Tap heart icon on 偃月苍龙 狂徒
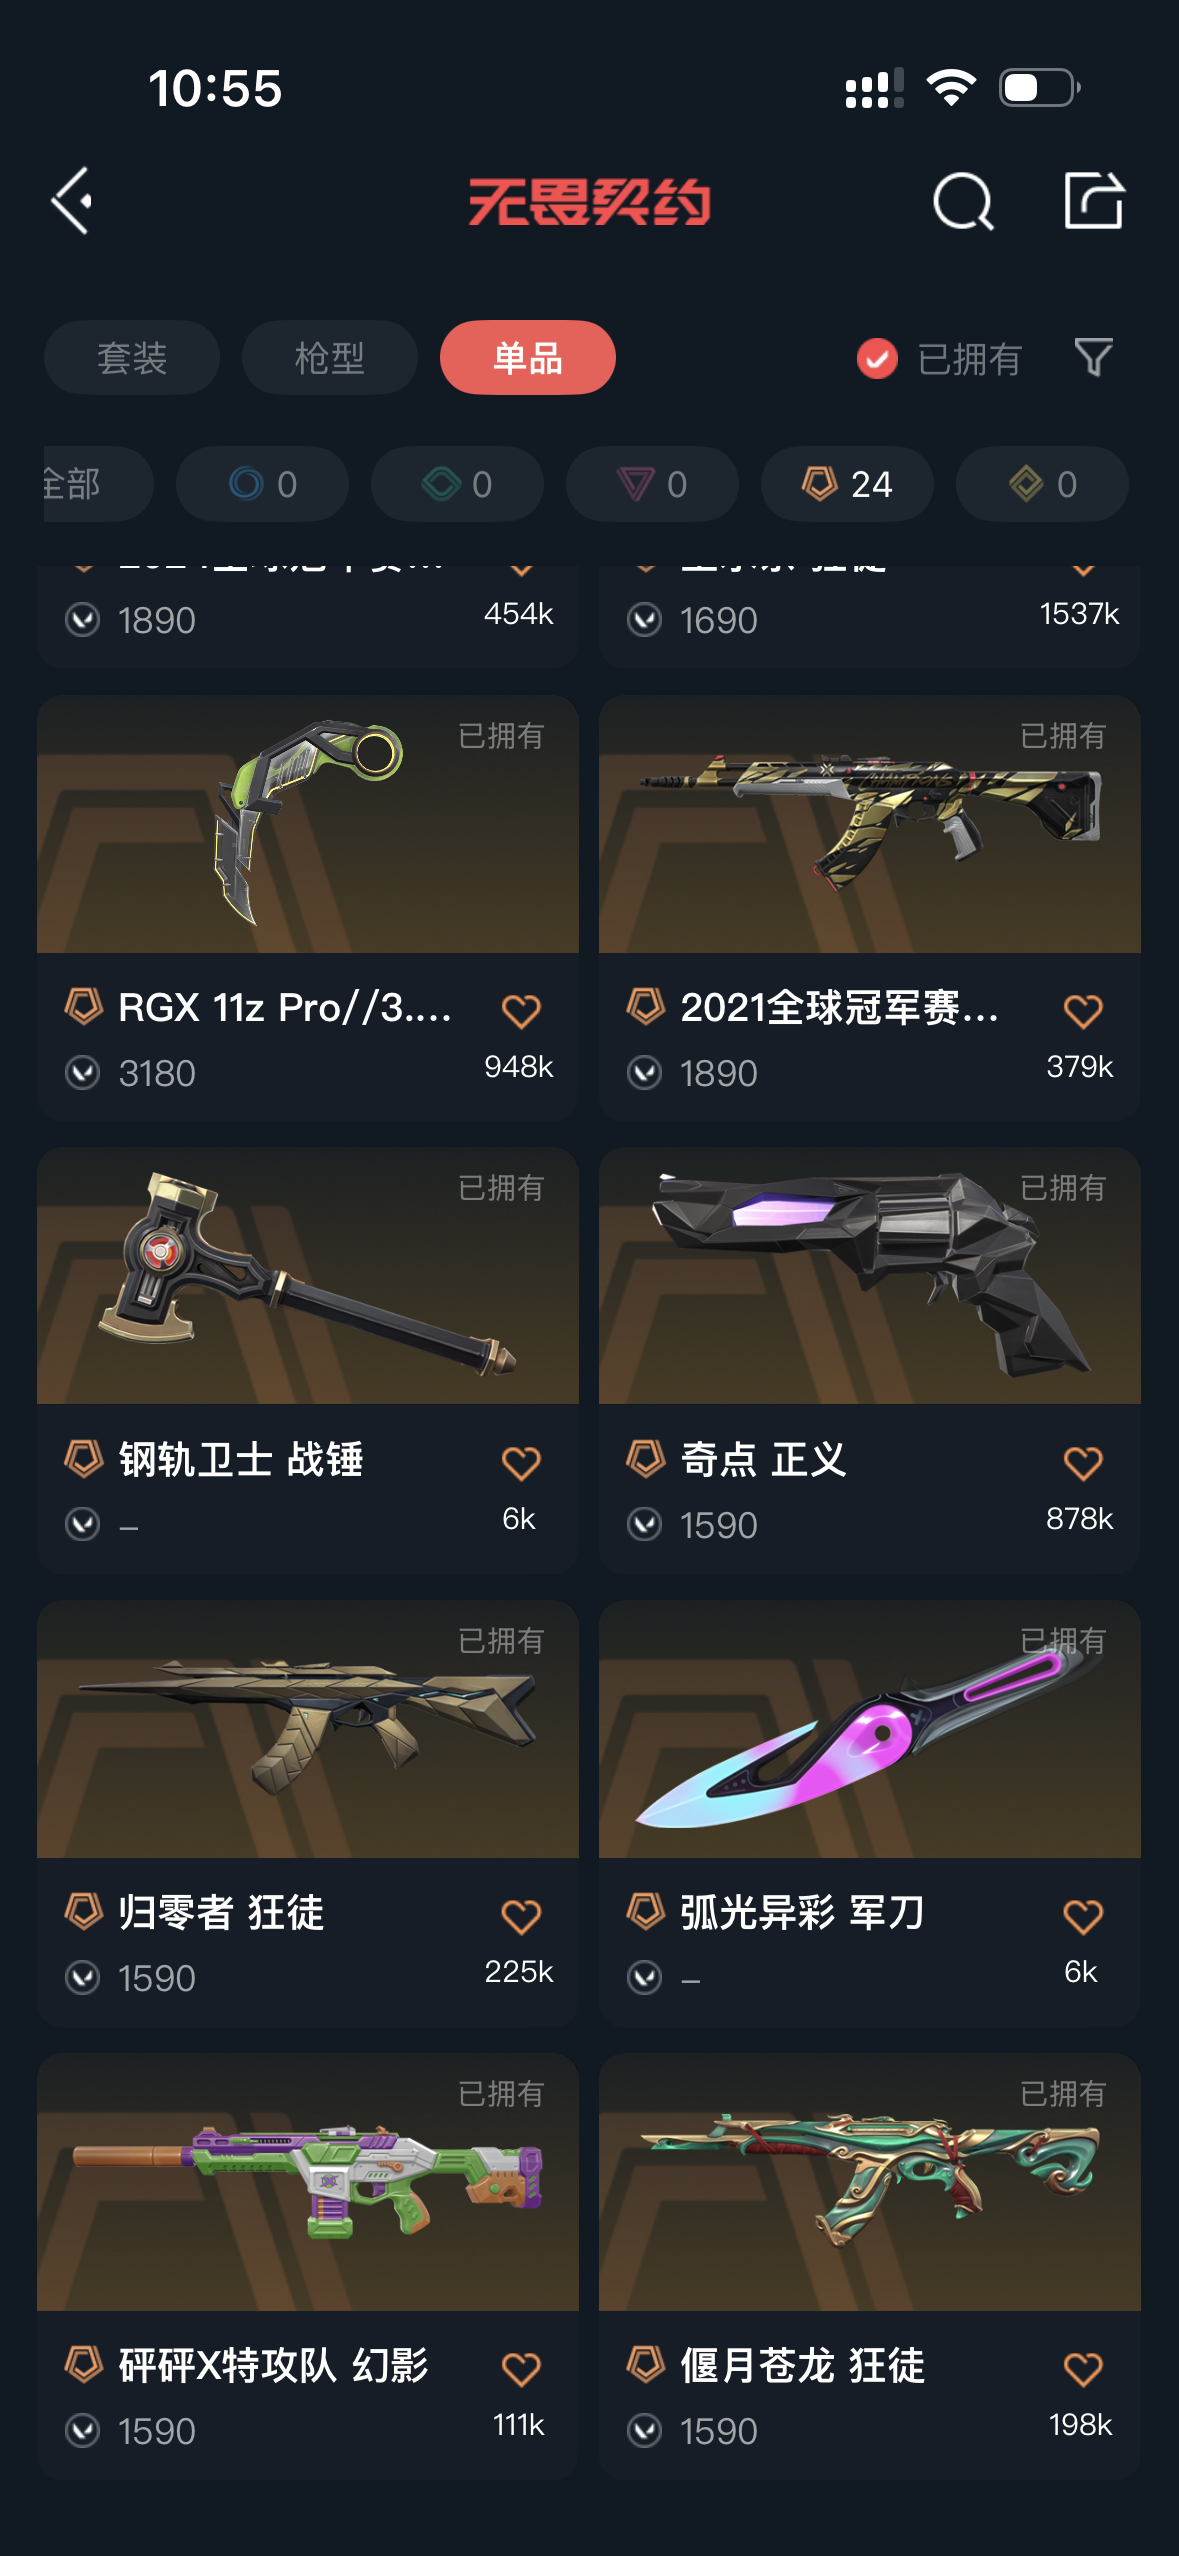This screenshot has width=1179, height=2556. 1083,2369
